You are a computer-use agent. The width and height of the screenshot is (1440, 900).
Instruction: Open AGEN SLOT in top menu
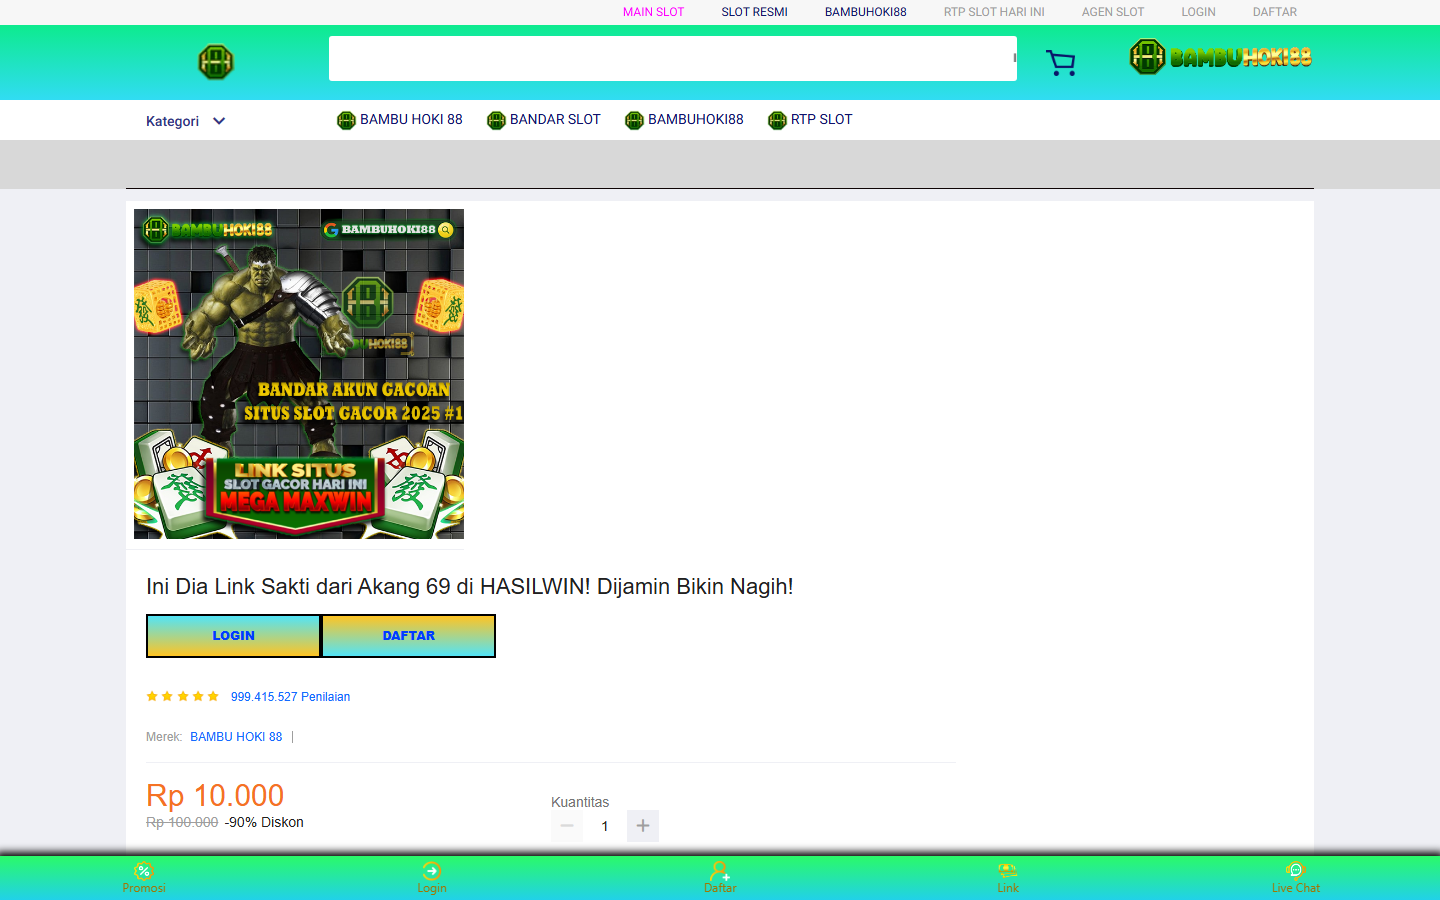click(x=1113, y=12)
